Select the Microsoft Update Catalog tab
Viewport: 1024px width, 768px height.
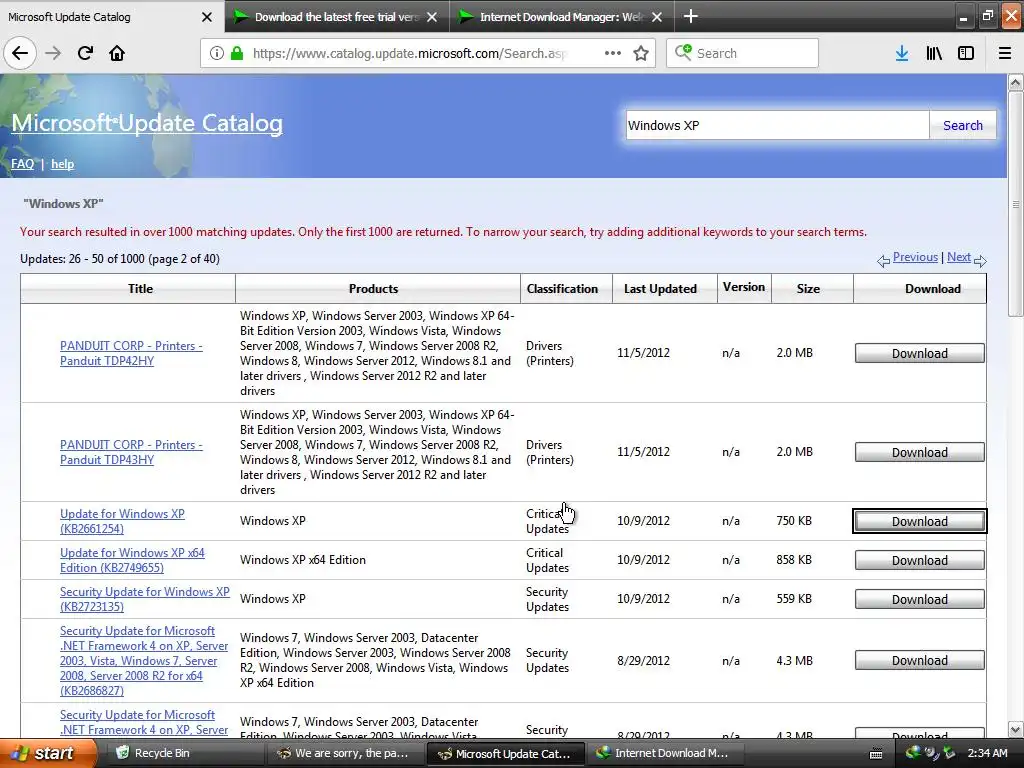click(111, 16)
